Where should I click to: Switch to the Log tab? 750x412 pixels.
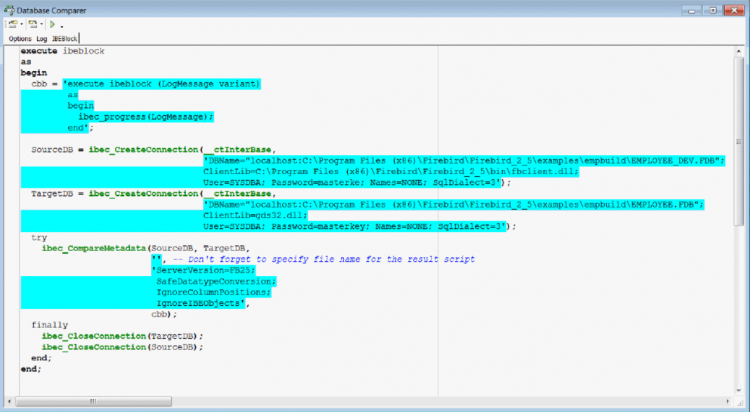42,39
